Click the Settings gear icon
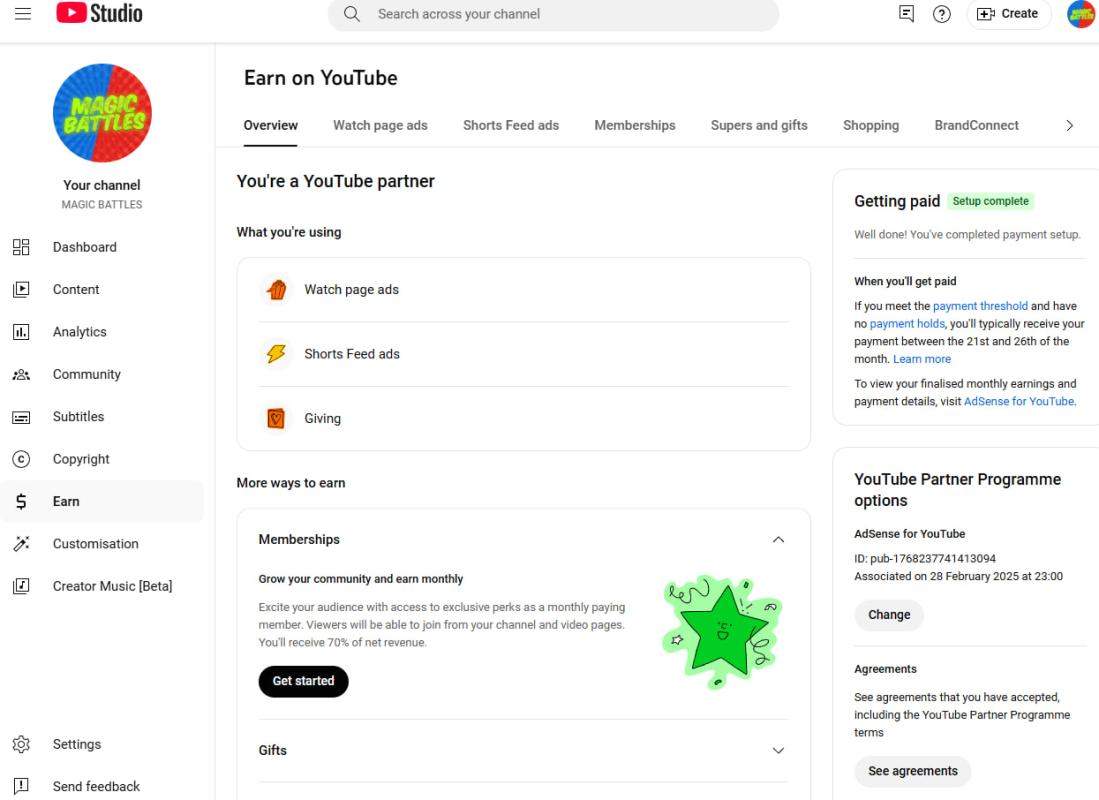Screen dimensions: 1099x800 point(21,744)
